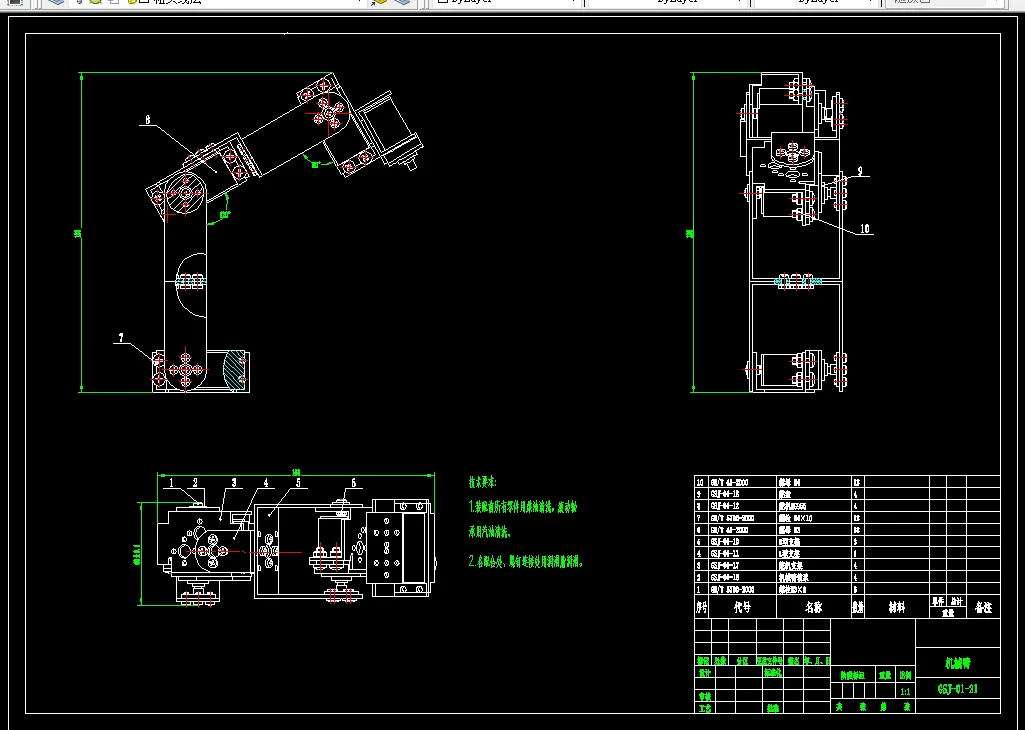The width and height of the screenshot is (1025, 730).
Task: Select the hatched circular joint in front view
Action: click(x=185, y=193)
